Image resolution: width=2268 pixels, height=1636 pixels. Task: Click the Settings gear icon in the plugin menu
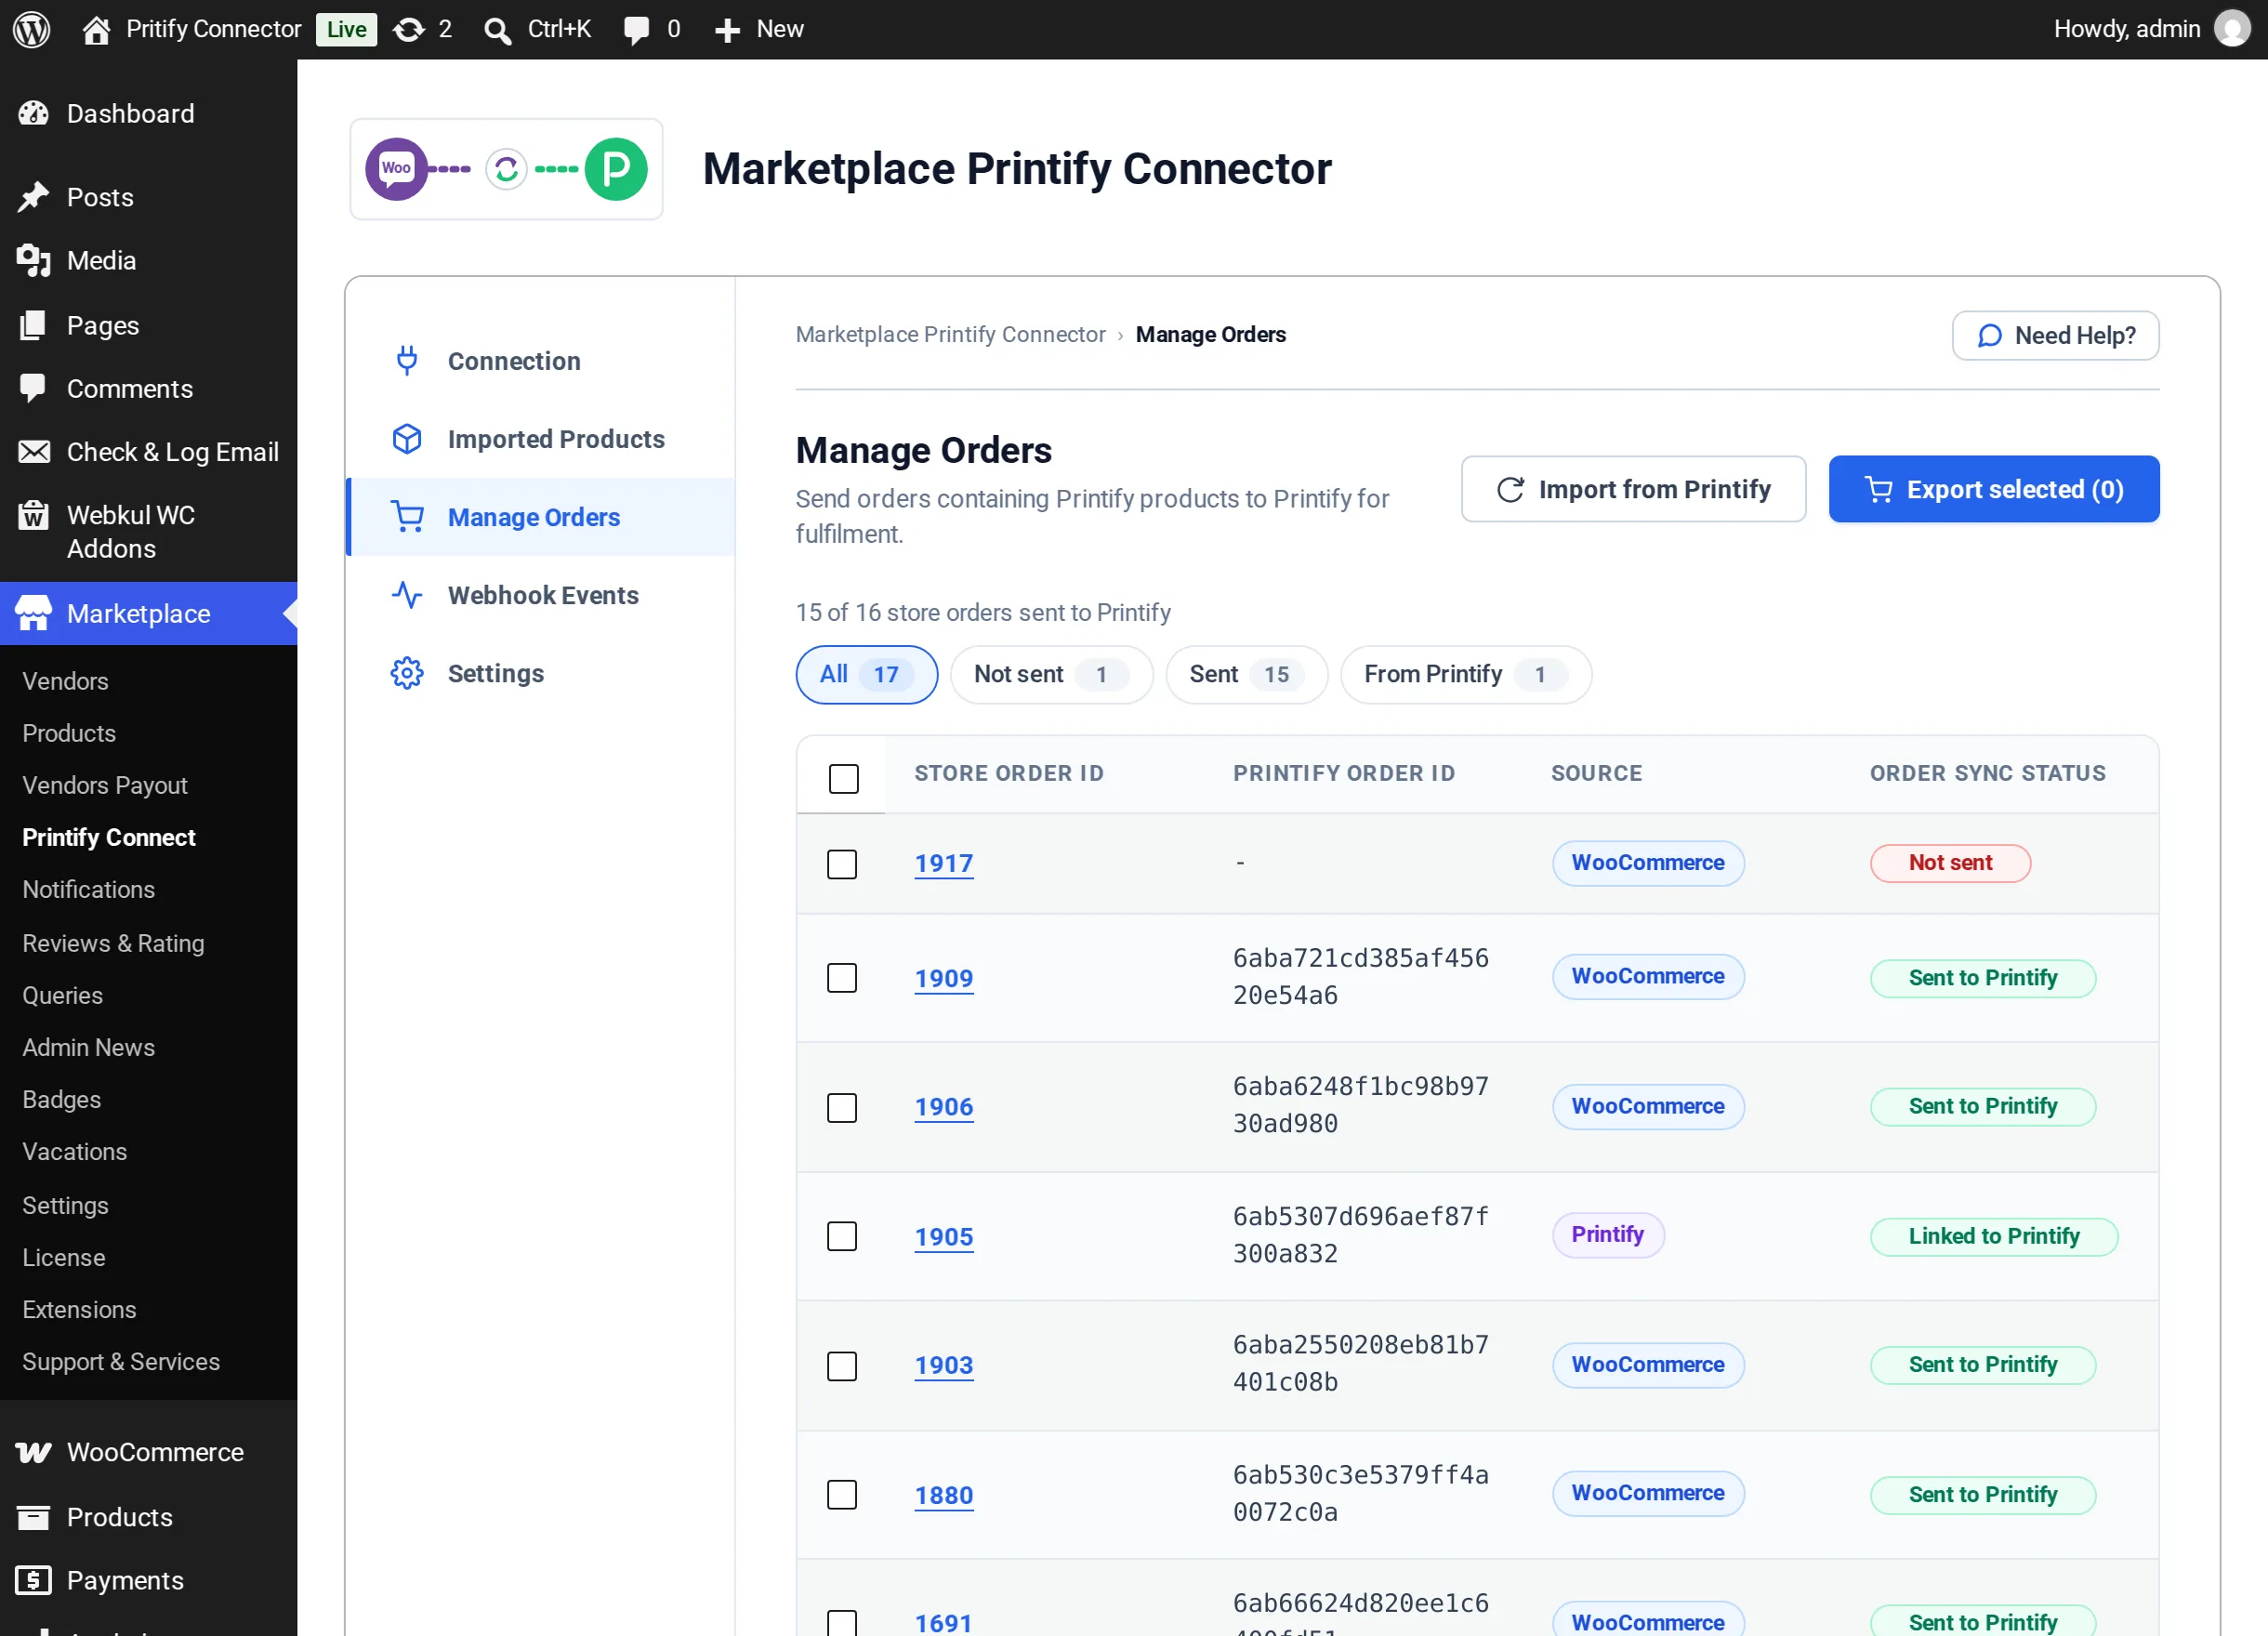pyautogui.click(x=407, y=673)
